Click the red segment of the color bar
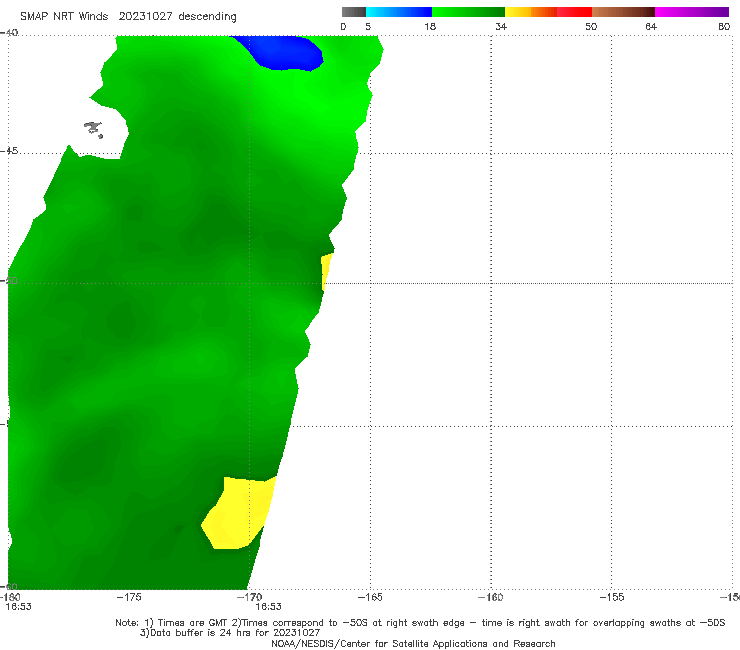This screenshot has width=740, height=650. (x=574, y=12)
